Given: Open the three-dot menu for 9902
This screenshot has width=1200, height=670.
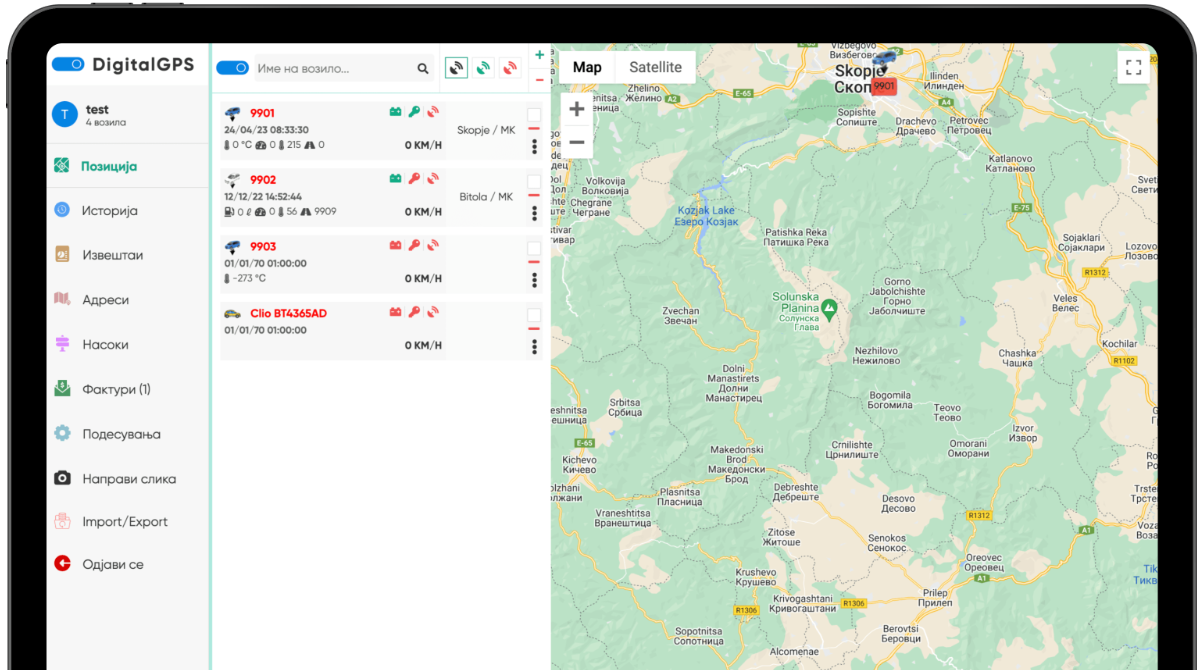Looking at the screenshot, I should [535, 213].
